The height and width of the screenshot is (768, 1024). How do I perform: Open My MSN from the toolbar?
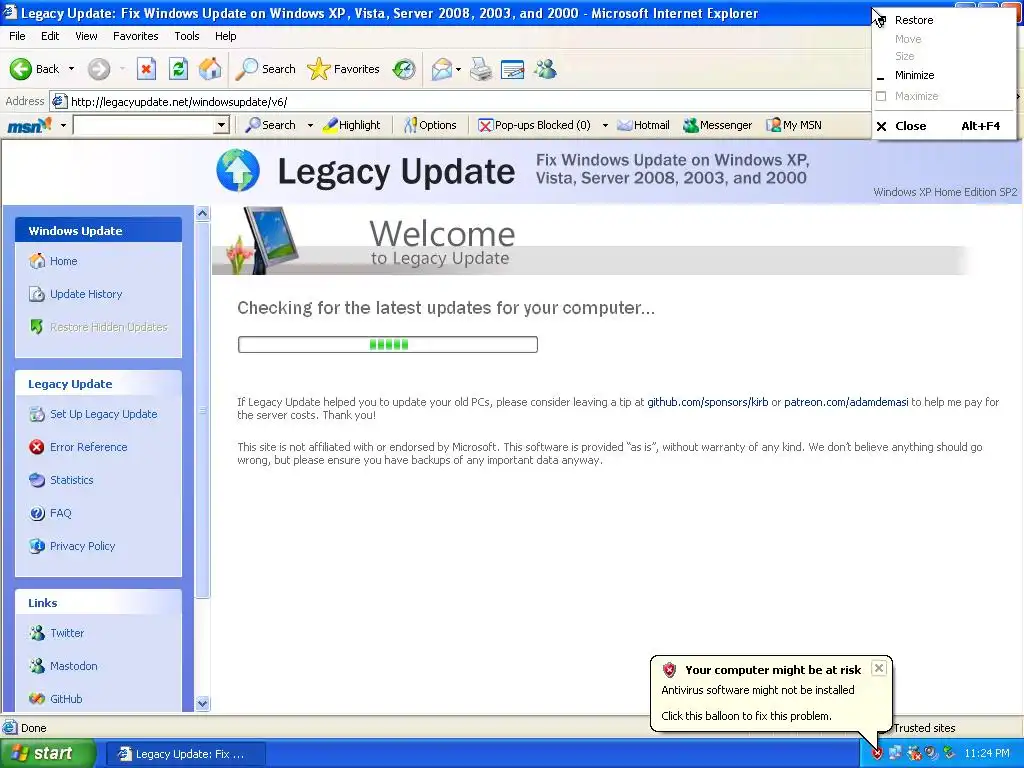[x=793, y=125]
